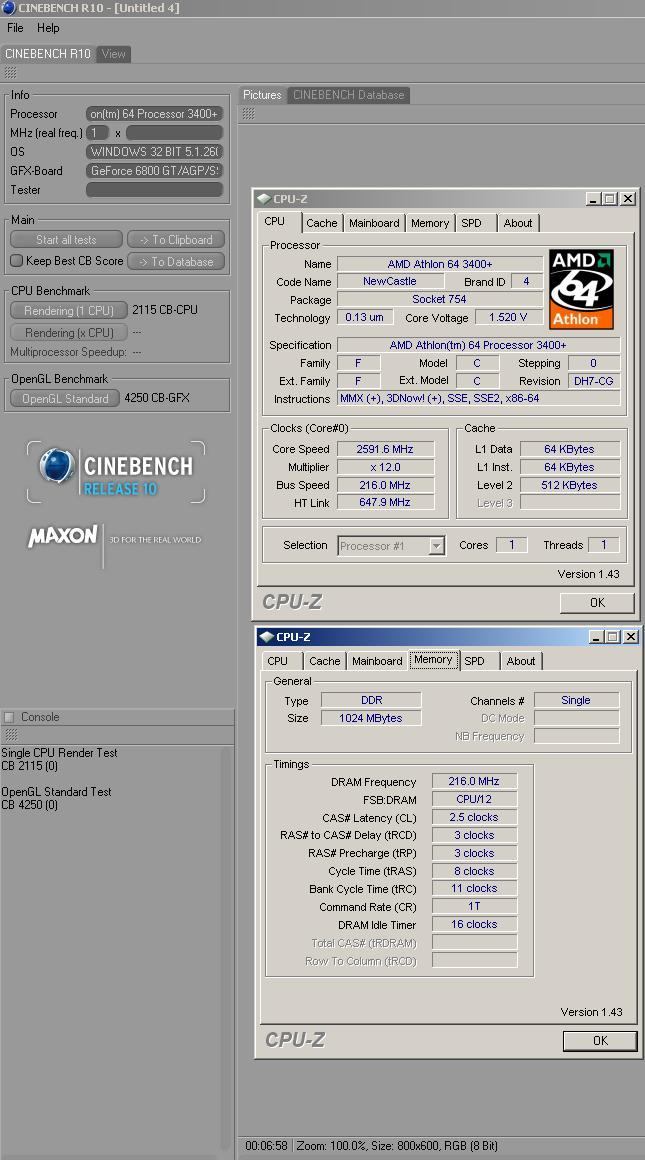Click the Command Rate 1T value

474,907
